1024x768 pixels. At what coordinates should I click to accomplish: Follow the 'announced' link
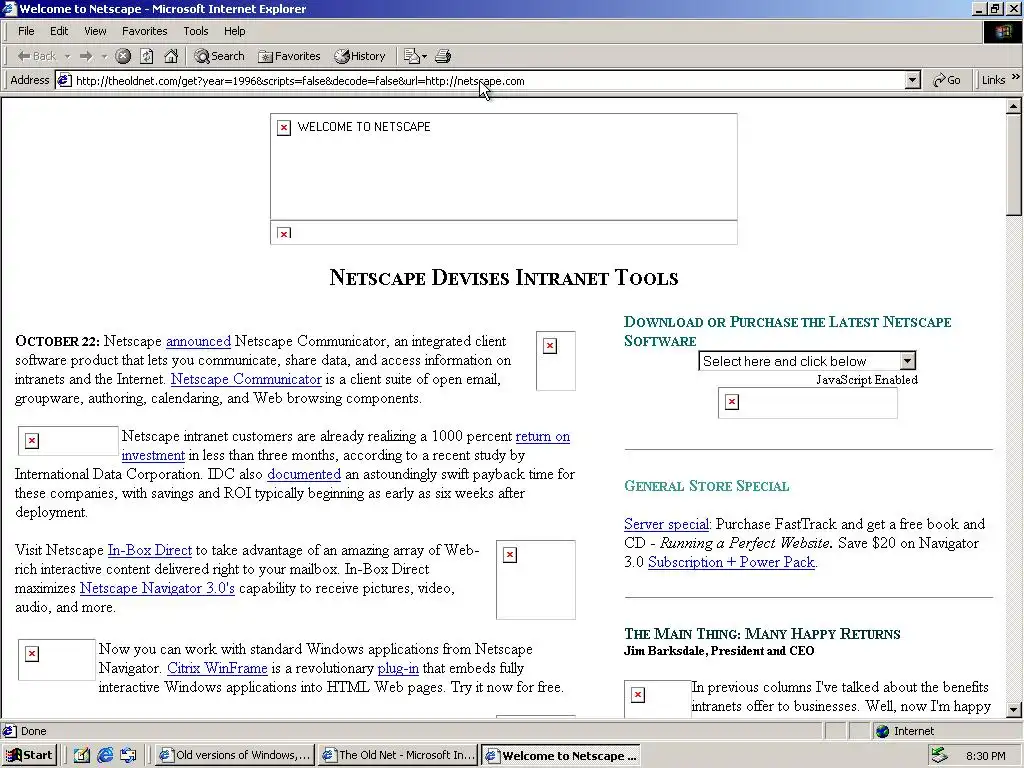click(198, 341)
